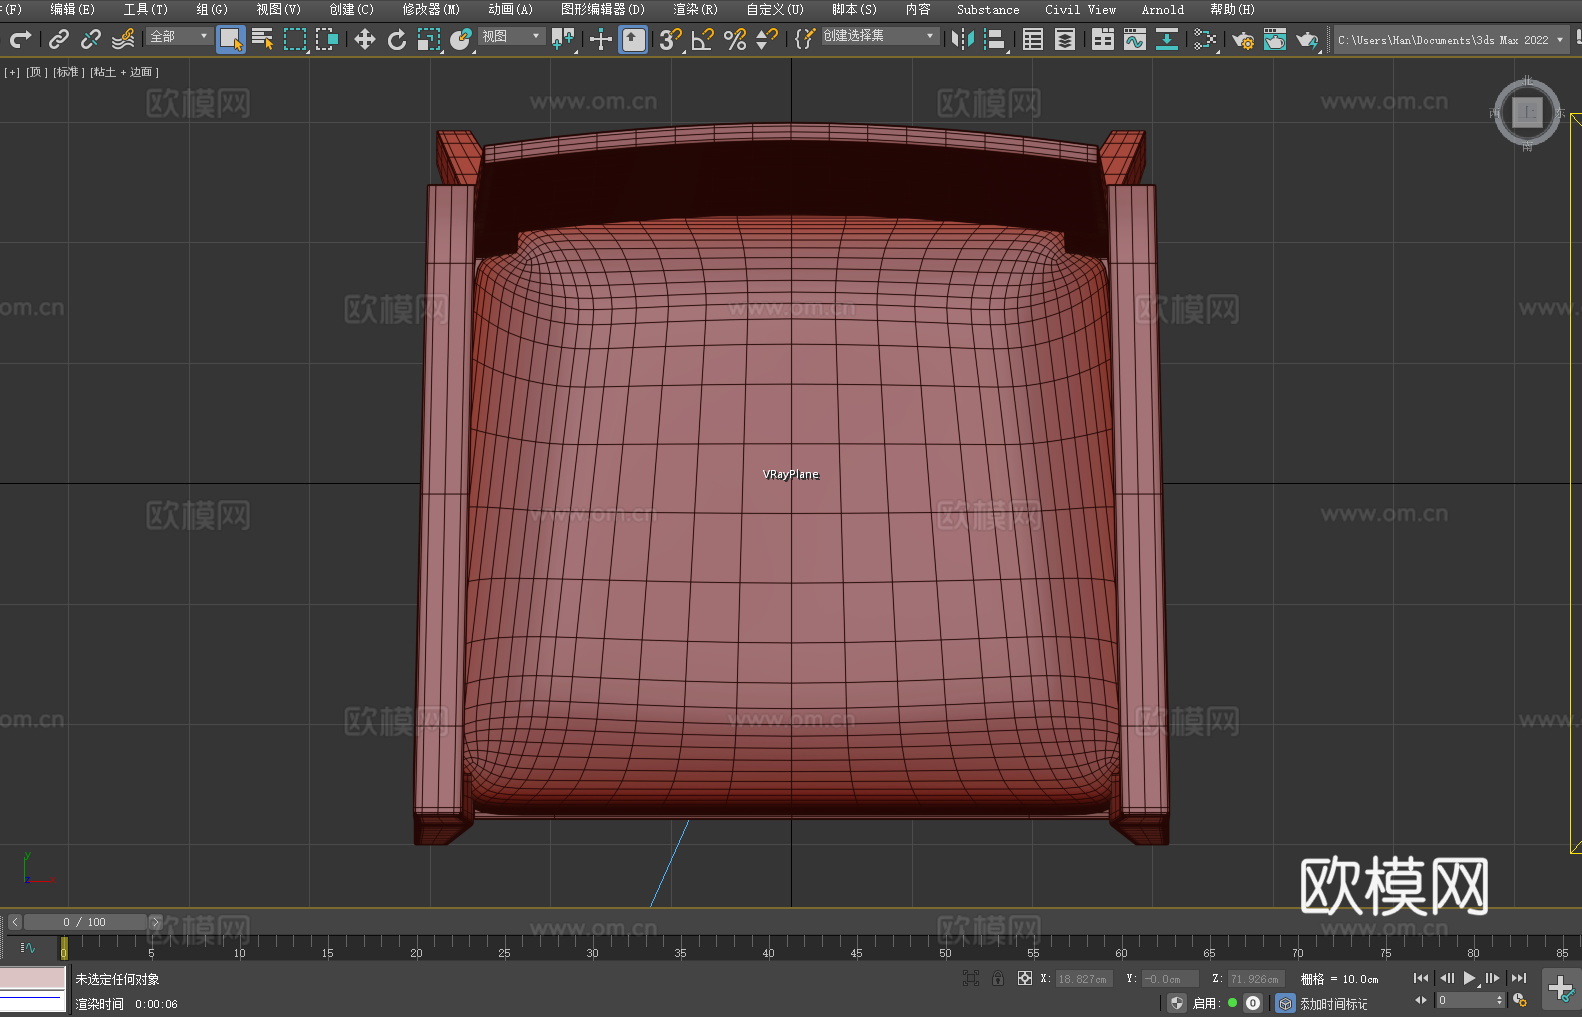Click Edit Named Selection Sets icon
Viewport: 1582px width, 1017px height.
(x=805, y=39)
